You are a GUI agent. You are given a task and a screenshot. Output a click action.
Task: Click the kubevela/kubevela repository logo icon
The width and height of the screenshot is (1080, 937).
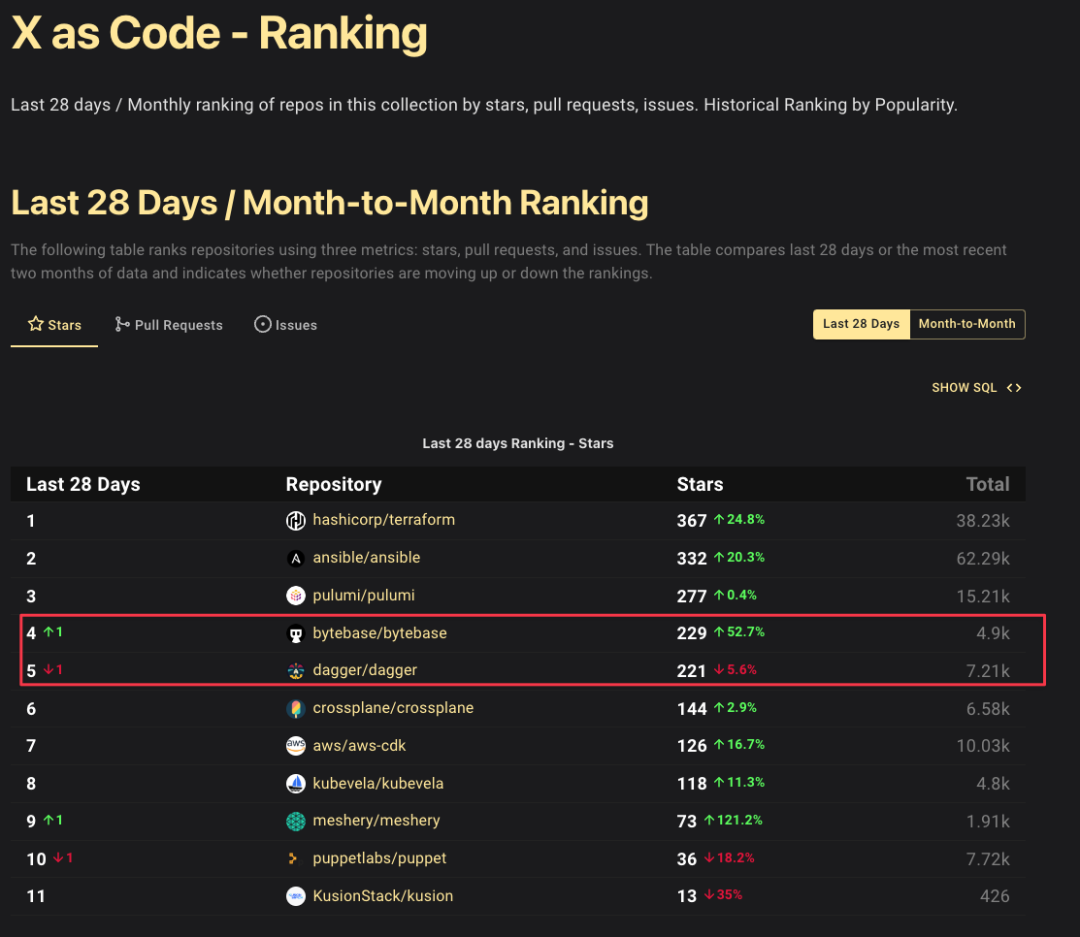[x=295, y=784]
